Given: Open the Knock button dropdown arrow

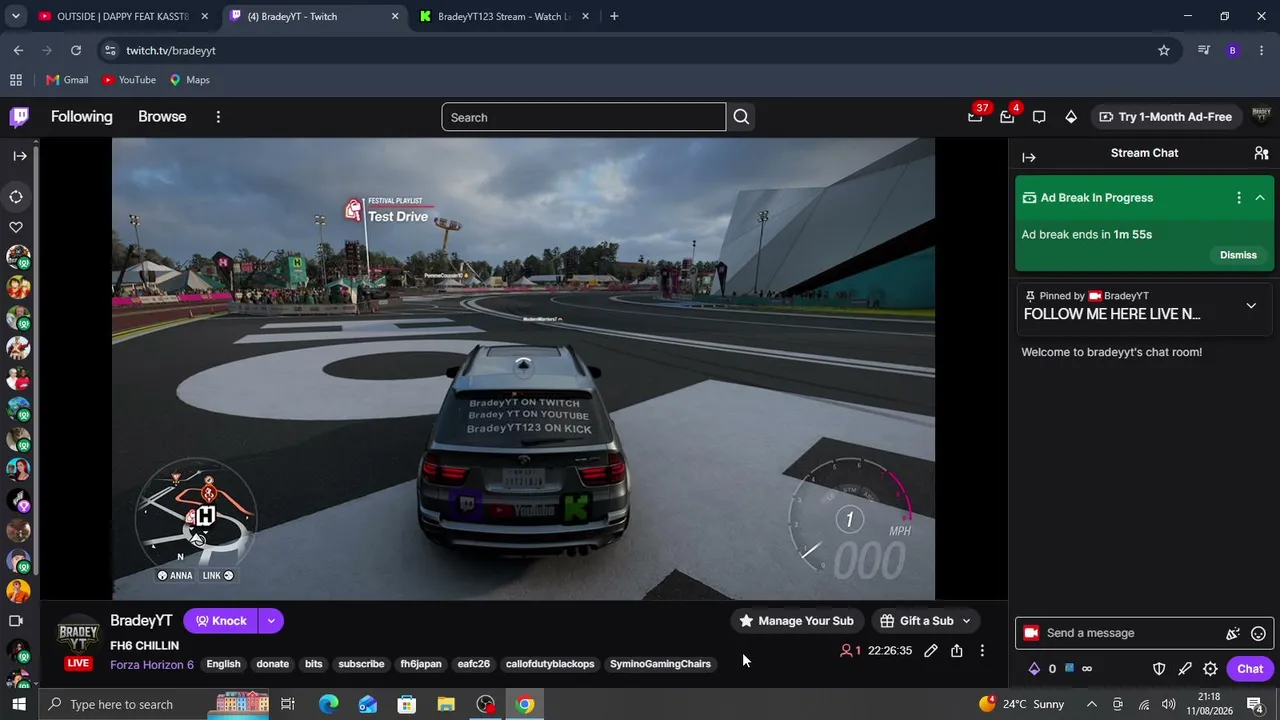Looking at the screenshot, I should [271, 621].
